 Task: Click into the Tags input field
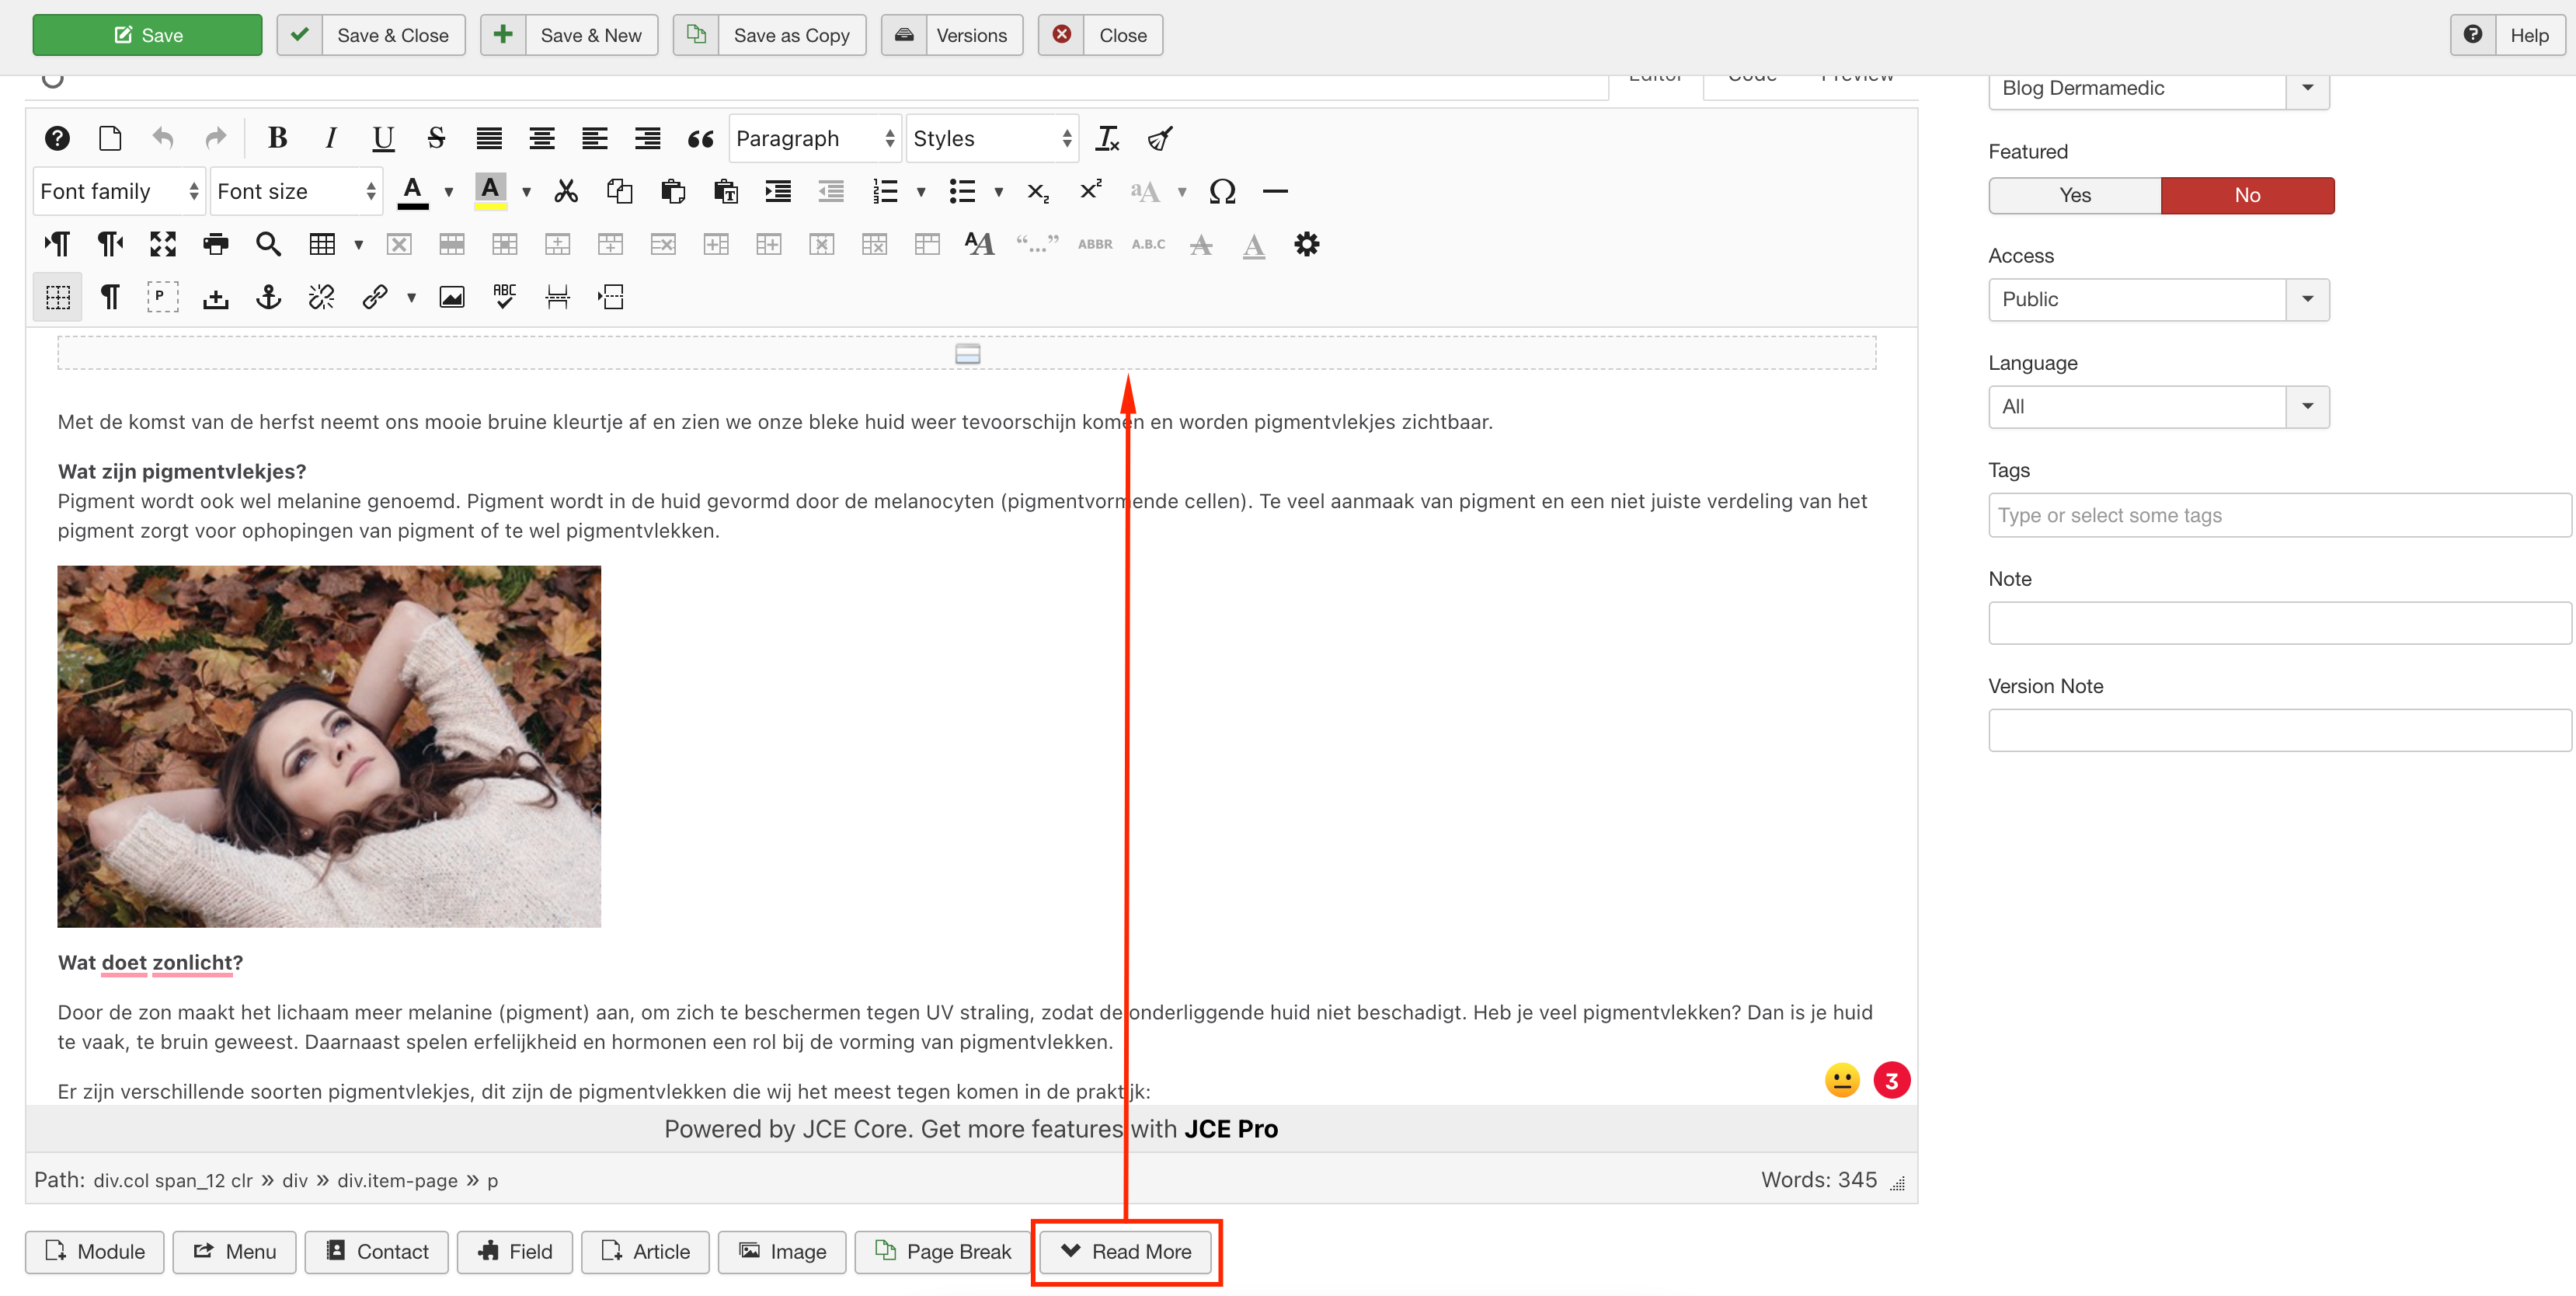click(2278, 515)
